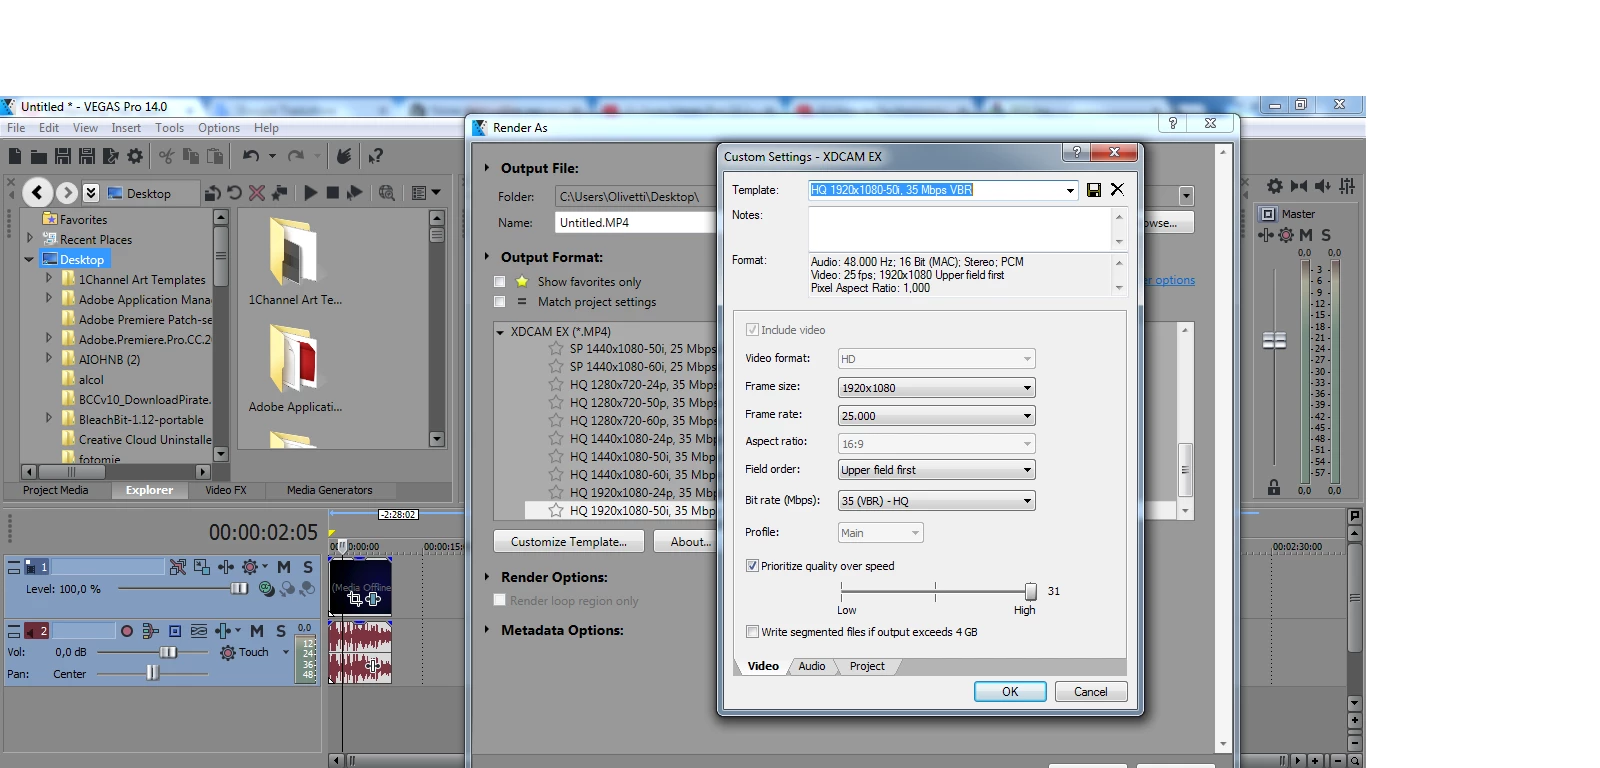Open the Tools menu
This screenshot has width=1600, height=768.
tap(169, 128)
